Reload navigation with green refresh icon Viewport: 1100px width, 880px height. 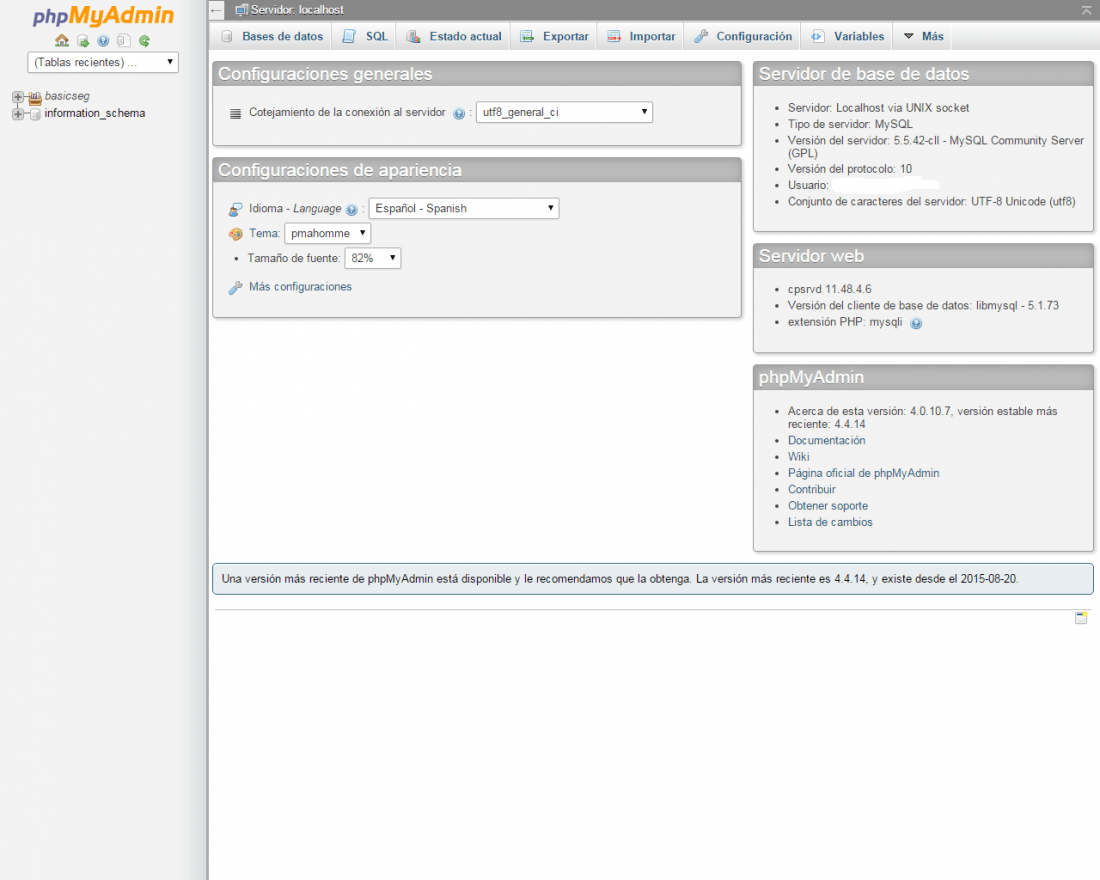[145, 41]
